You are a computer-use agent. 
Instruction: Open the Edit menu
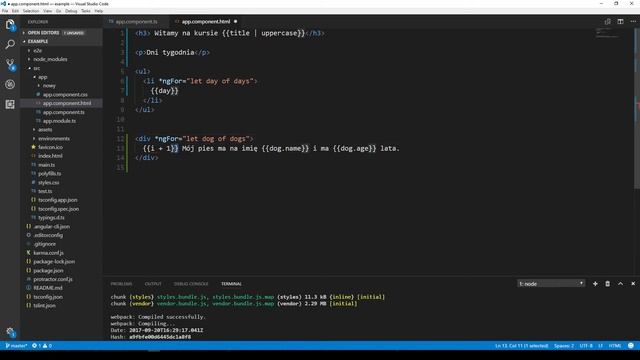click(16, 11)
